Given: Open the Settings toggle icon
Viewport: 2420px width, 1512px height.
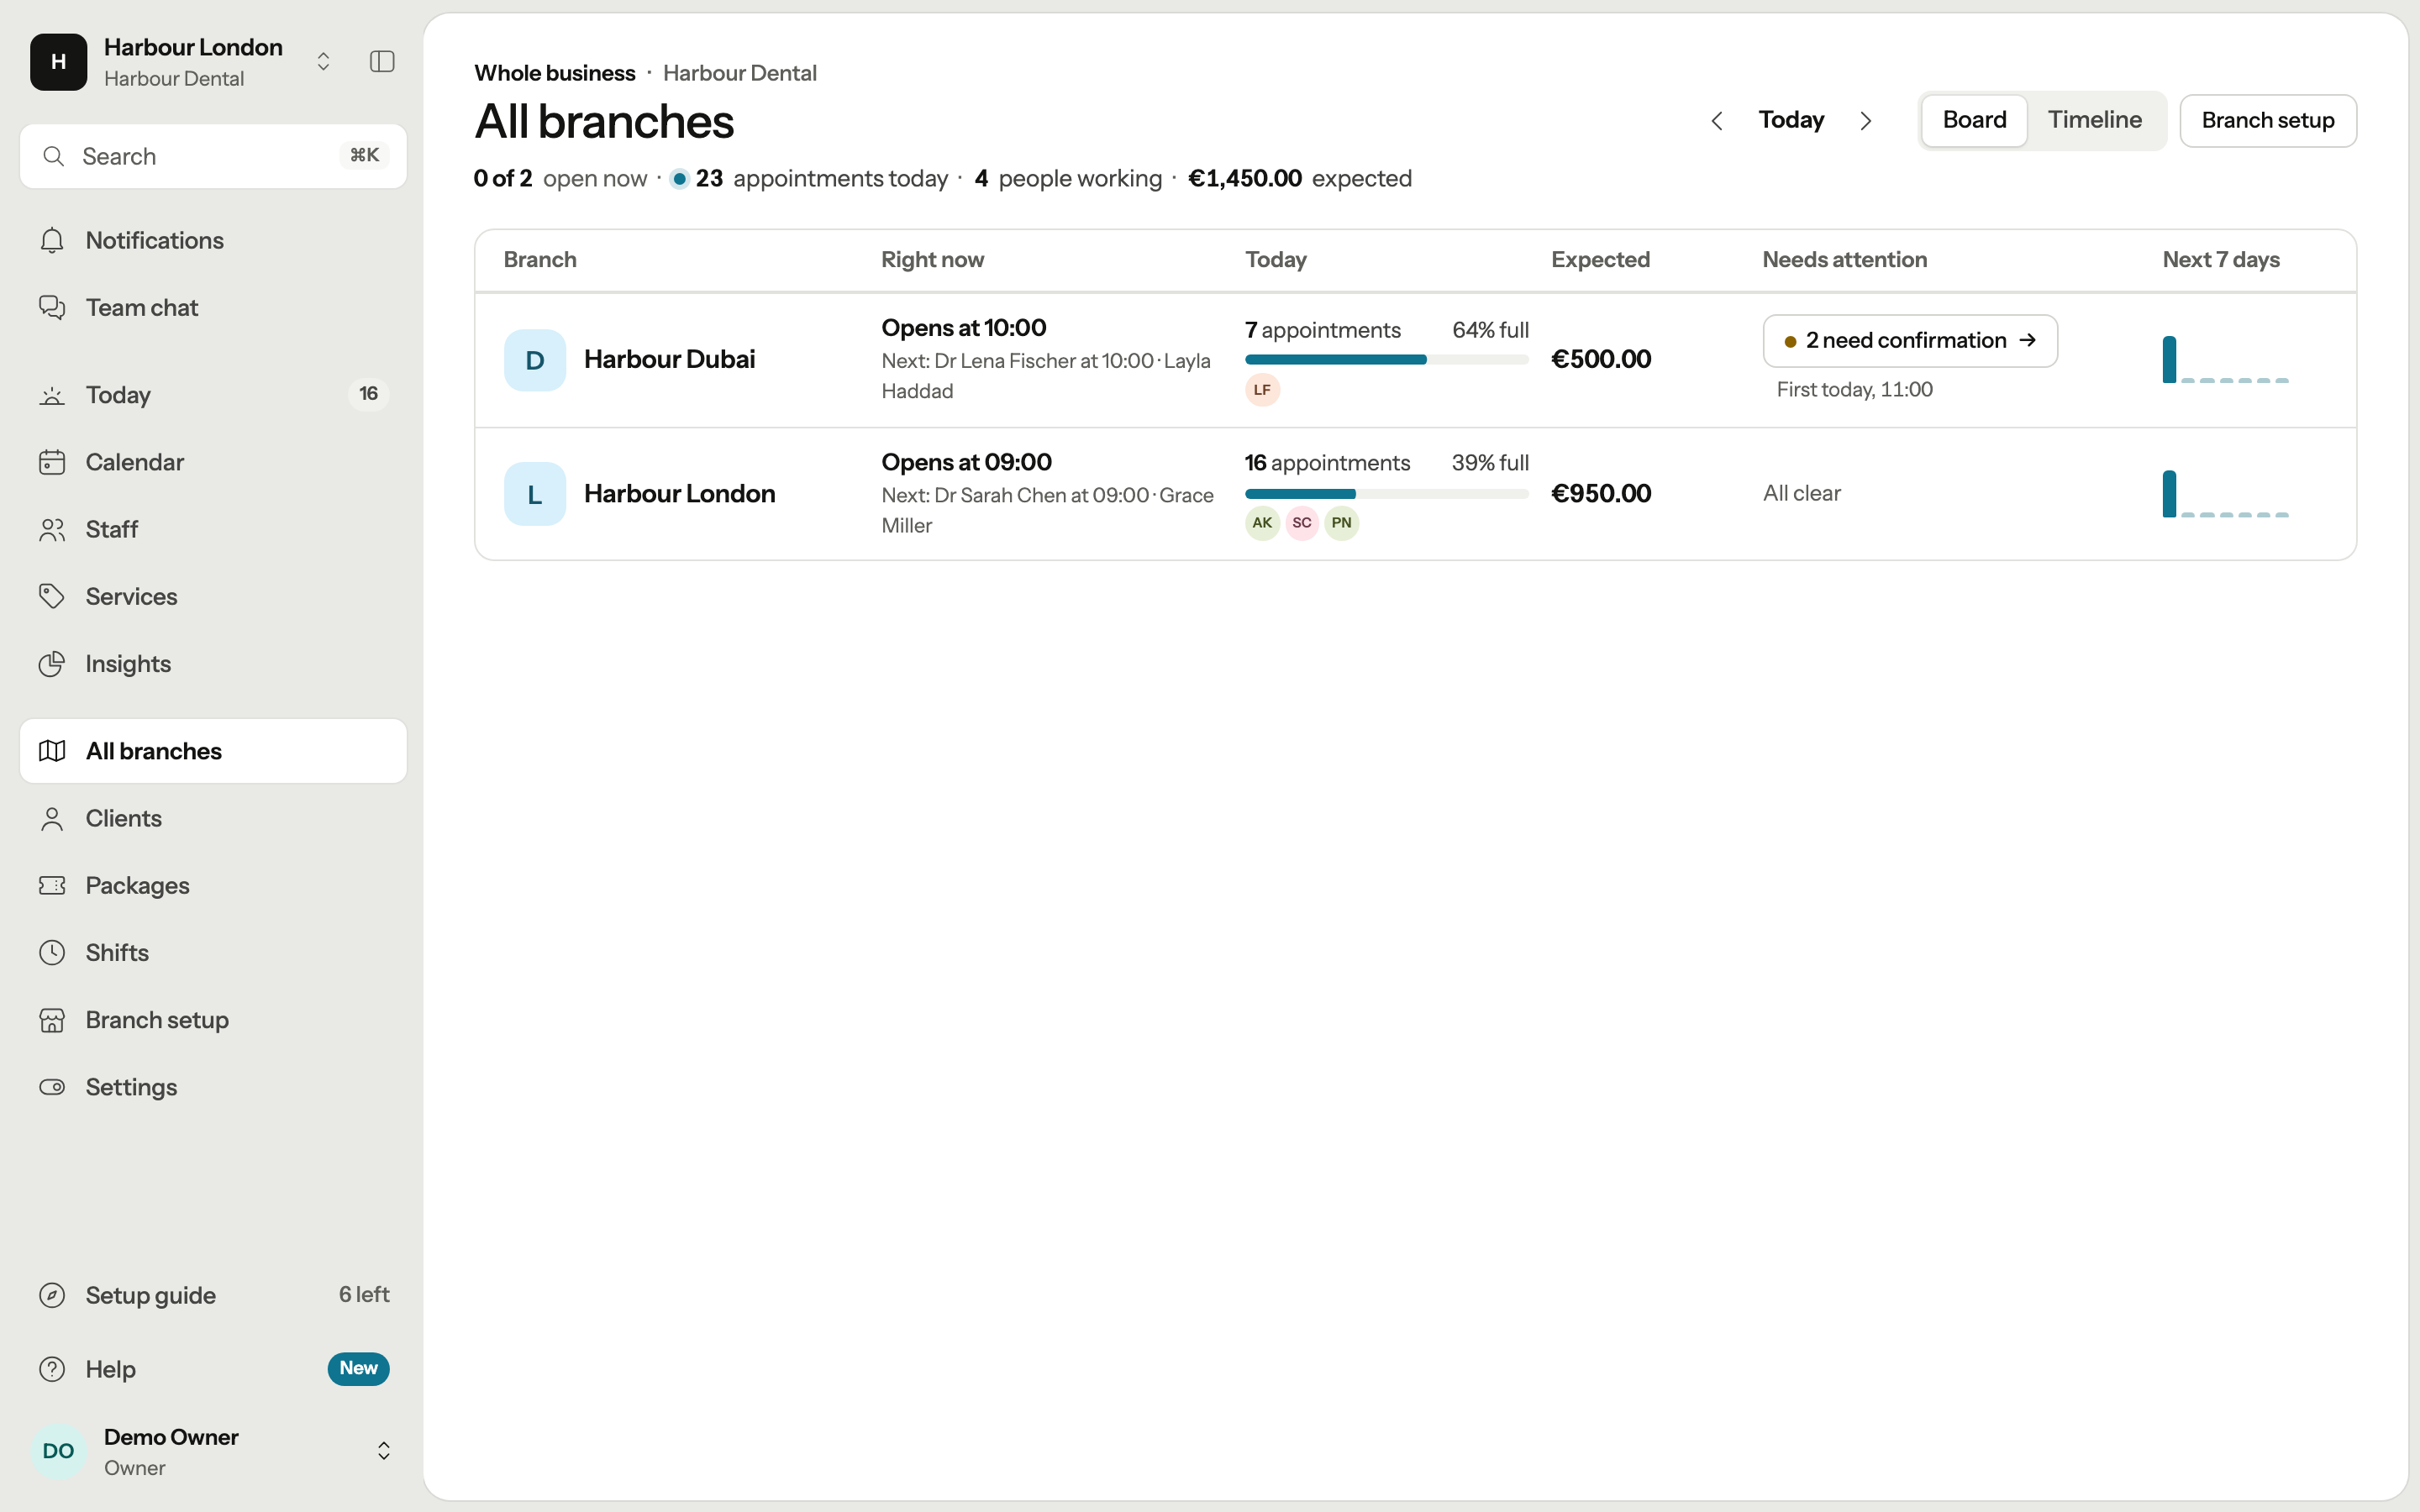Looking at the screenshot, I should tap(52, 1087).
